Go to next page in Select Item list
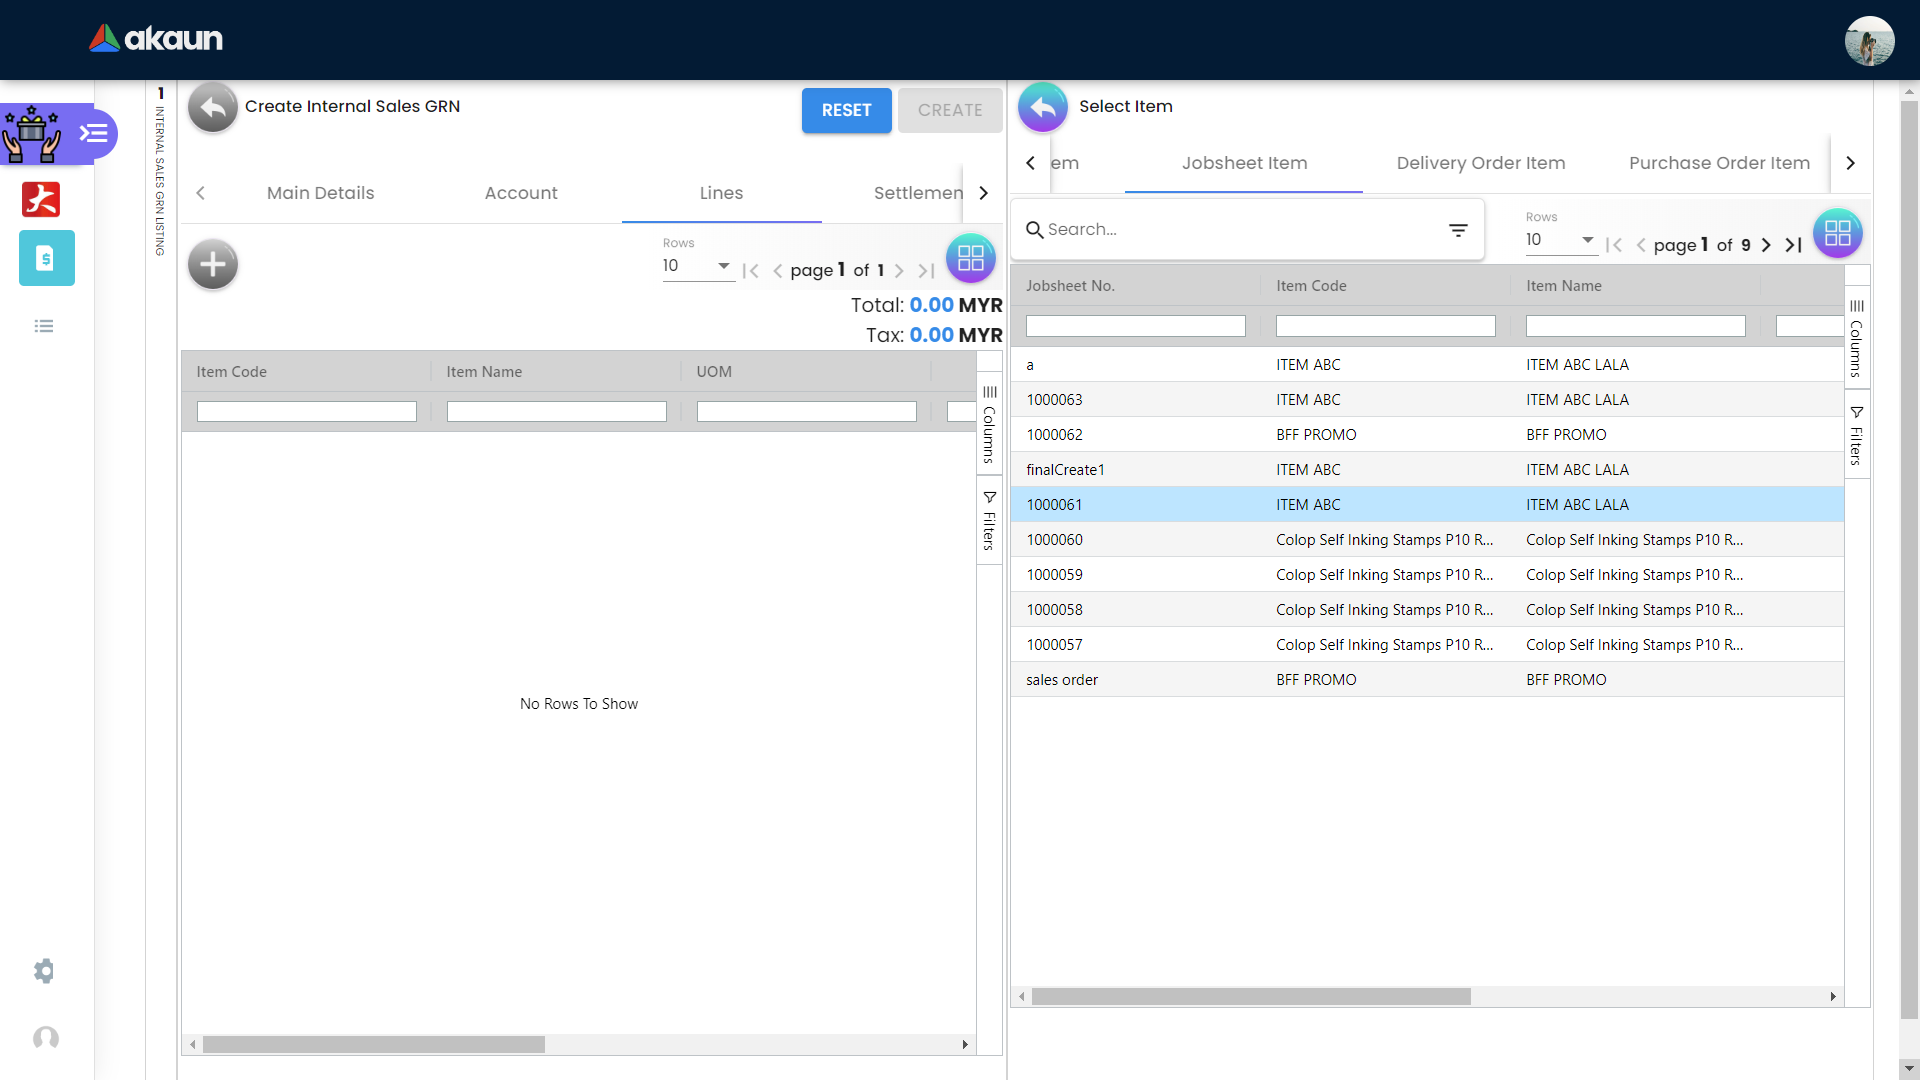This screenshot has width=1920, height=1080. pos(1766,245)
